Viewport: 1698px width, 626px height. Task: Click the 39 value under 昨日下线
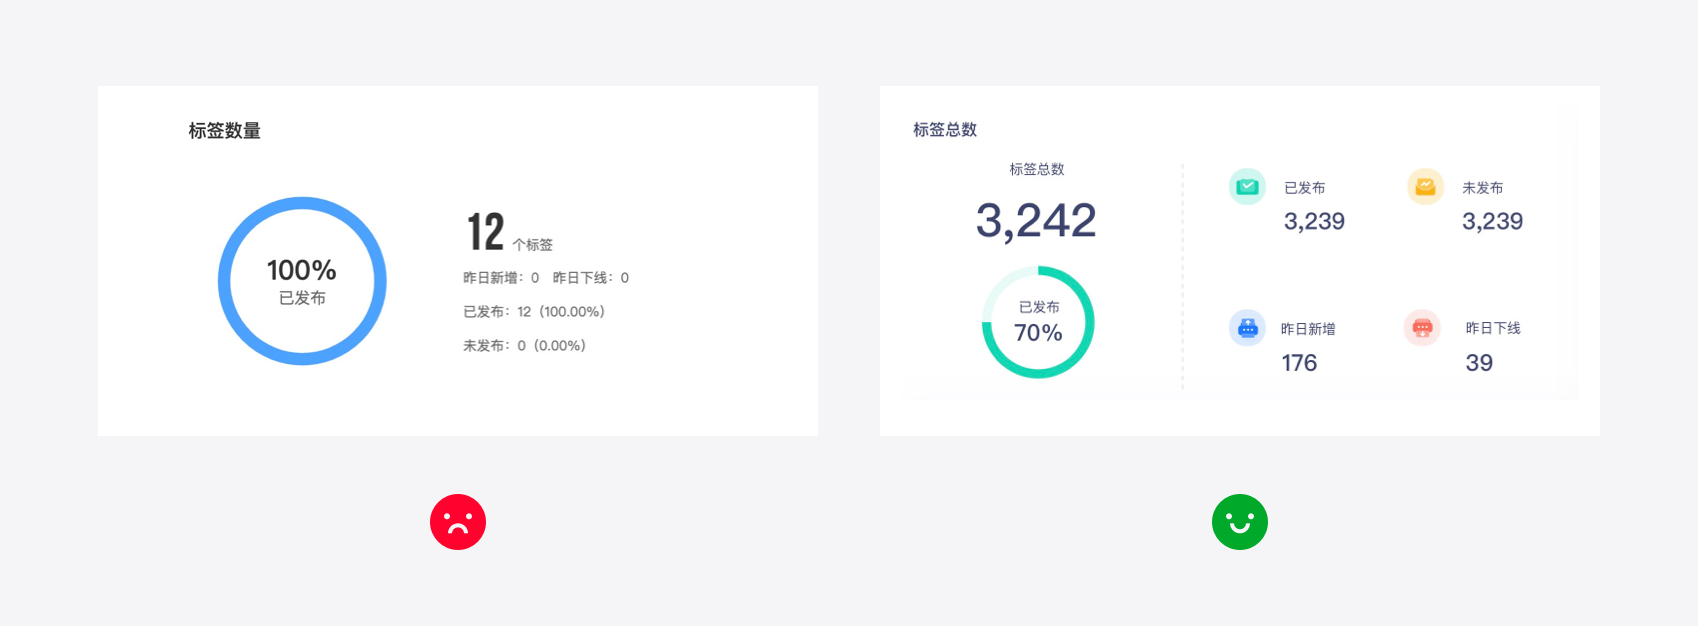(1479, 363)
